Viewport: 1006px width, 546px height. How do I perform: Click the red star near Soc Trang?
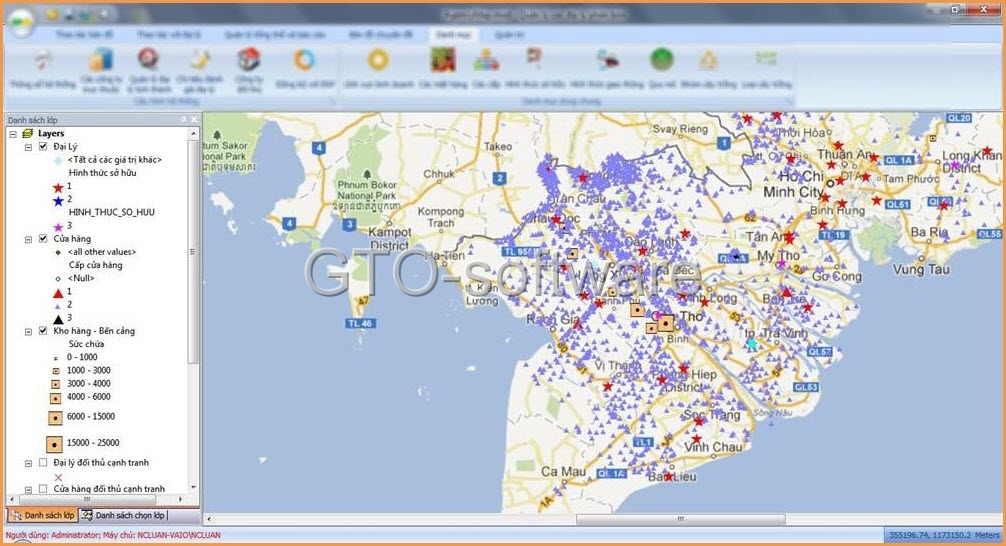699,421
